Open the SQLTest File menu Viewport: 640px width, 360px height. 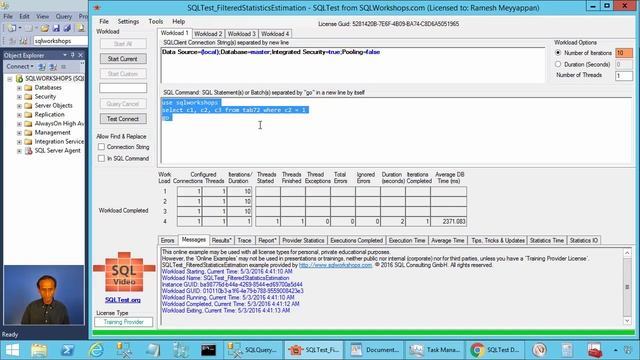click(x=104, y=21)
